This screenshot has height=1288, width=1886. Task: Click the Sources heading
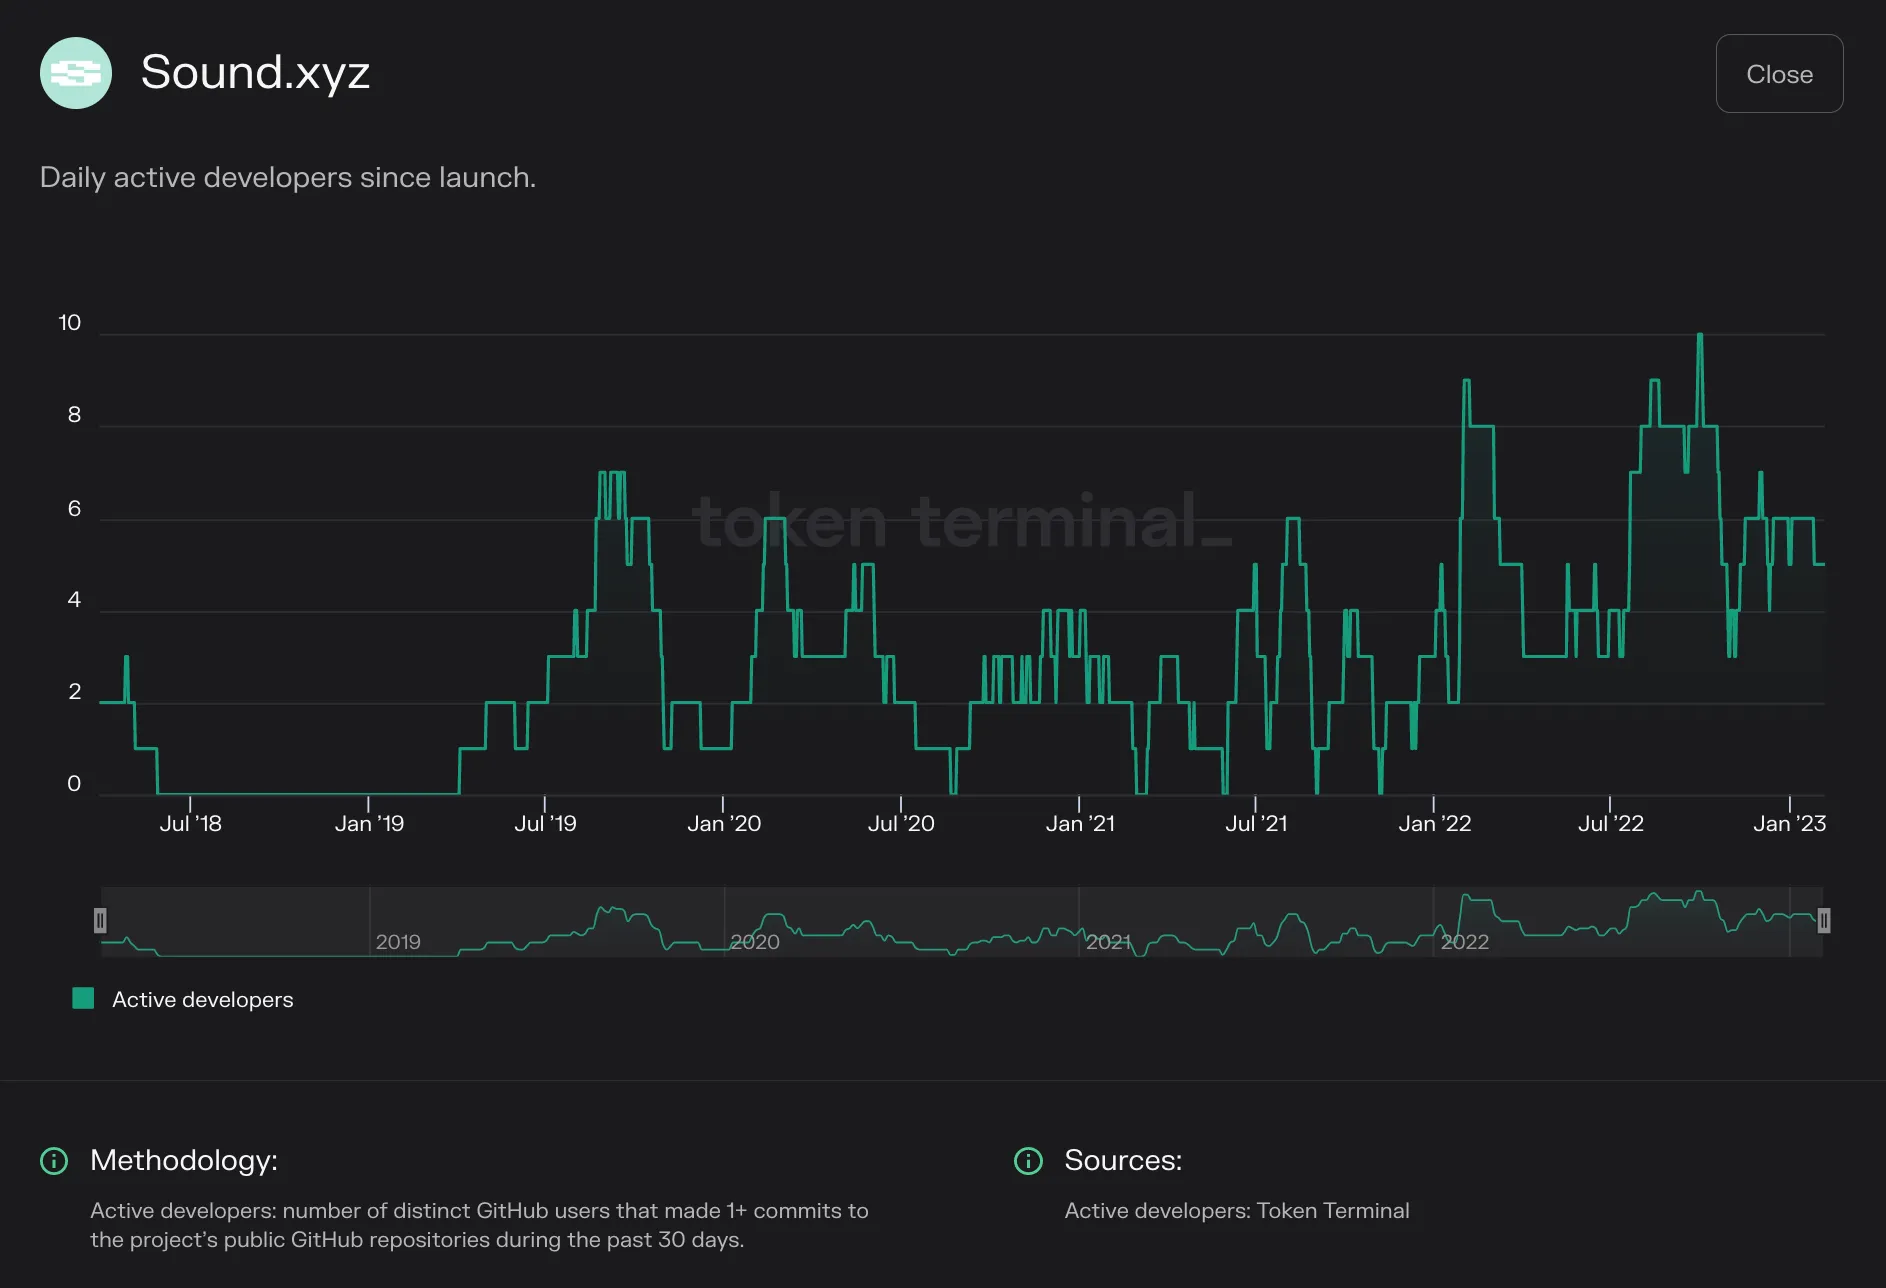pyautogui.click(x=1123, y=1160)
